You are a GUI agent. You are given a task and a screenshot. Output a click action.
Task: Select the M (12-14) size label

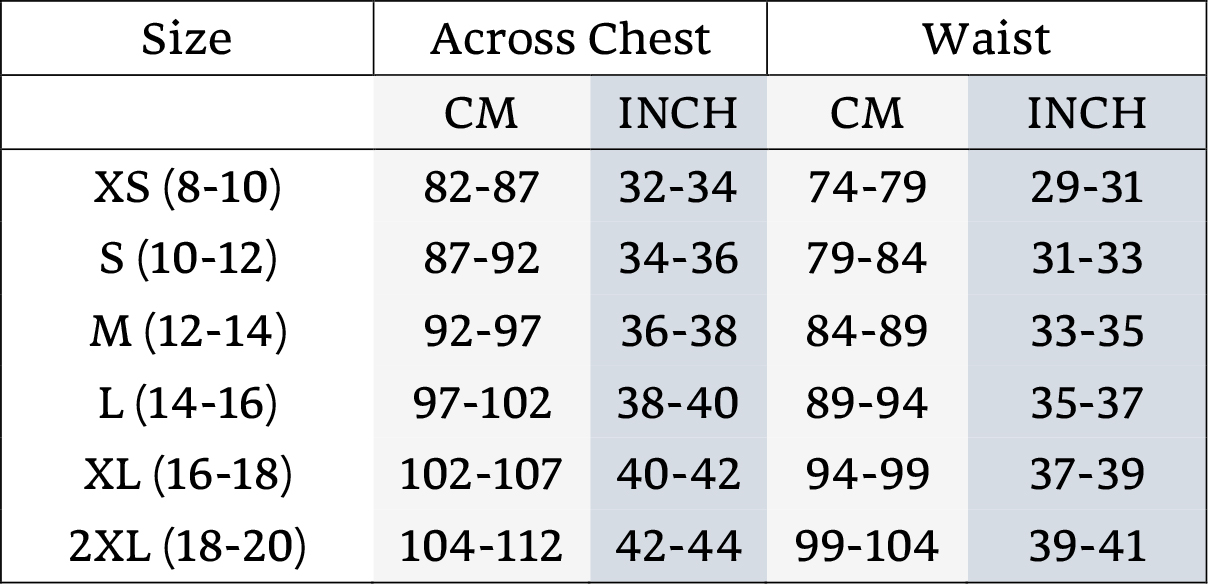click(187, 331)
